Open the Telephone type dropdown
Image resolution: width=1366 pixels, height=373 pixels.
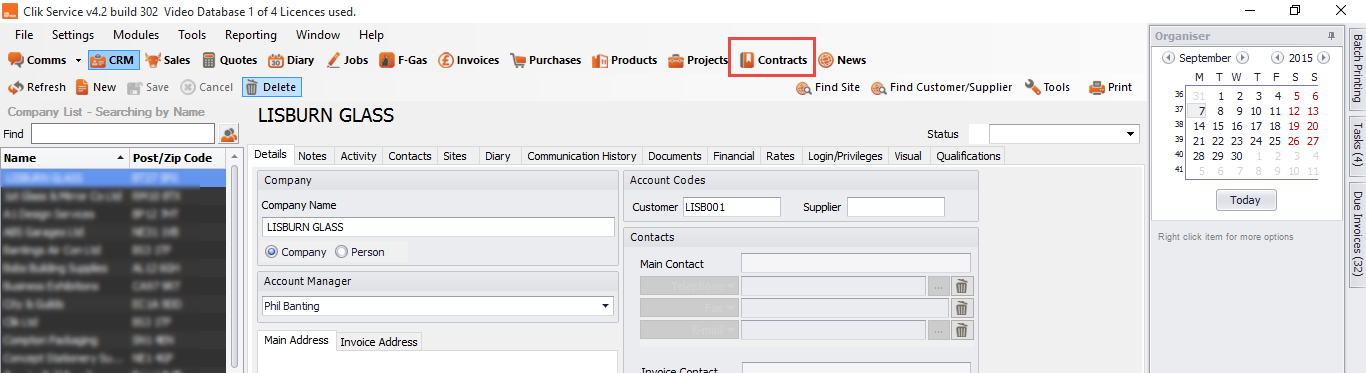tap(689, 286)
